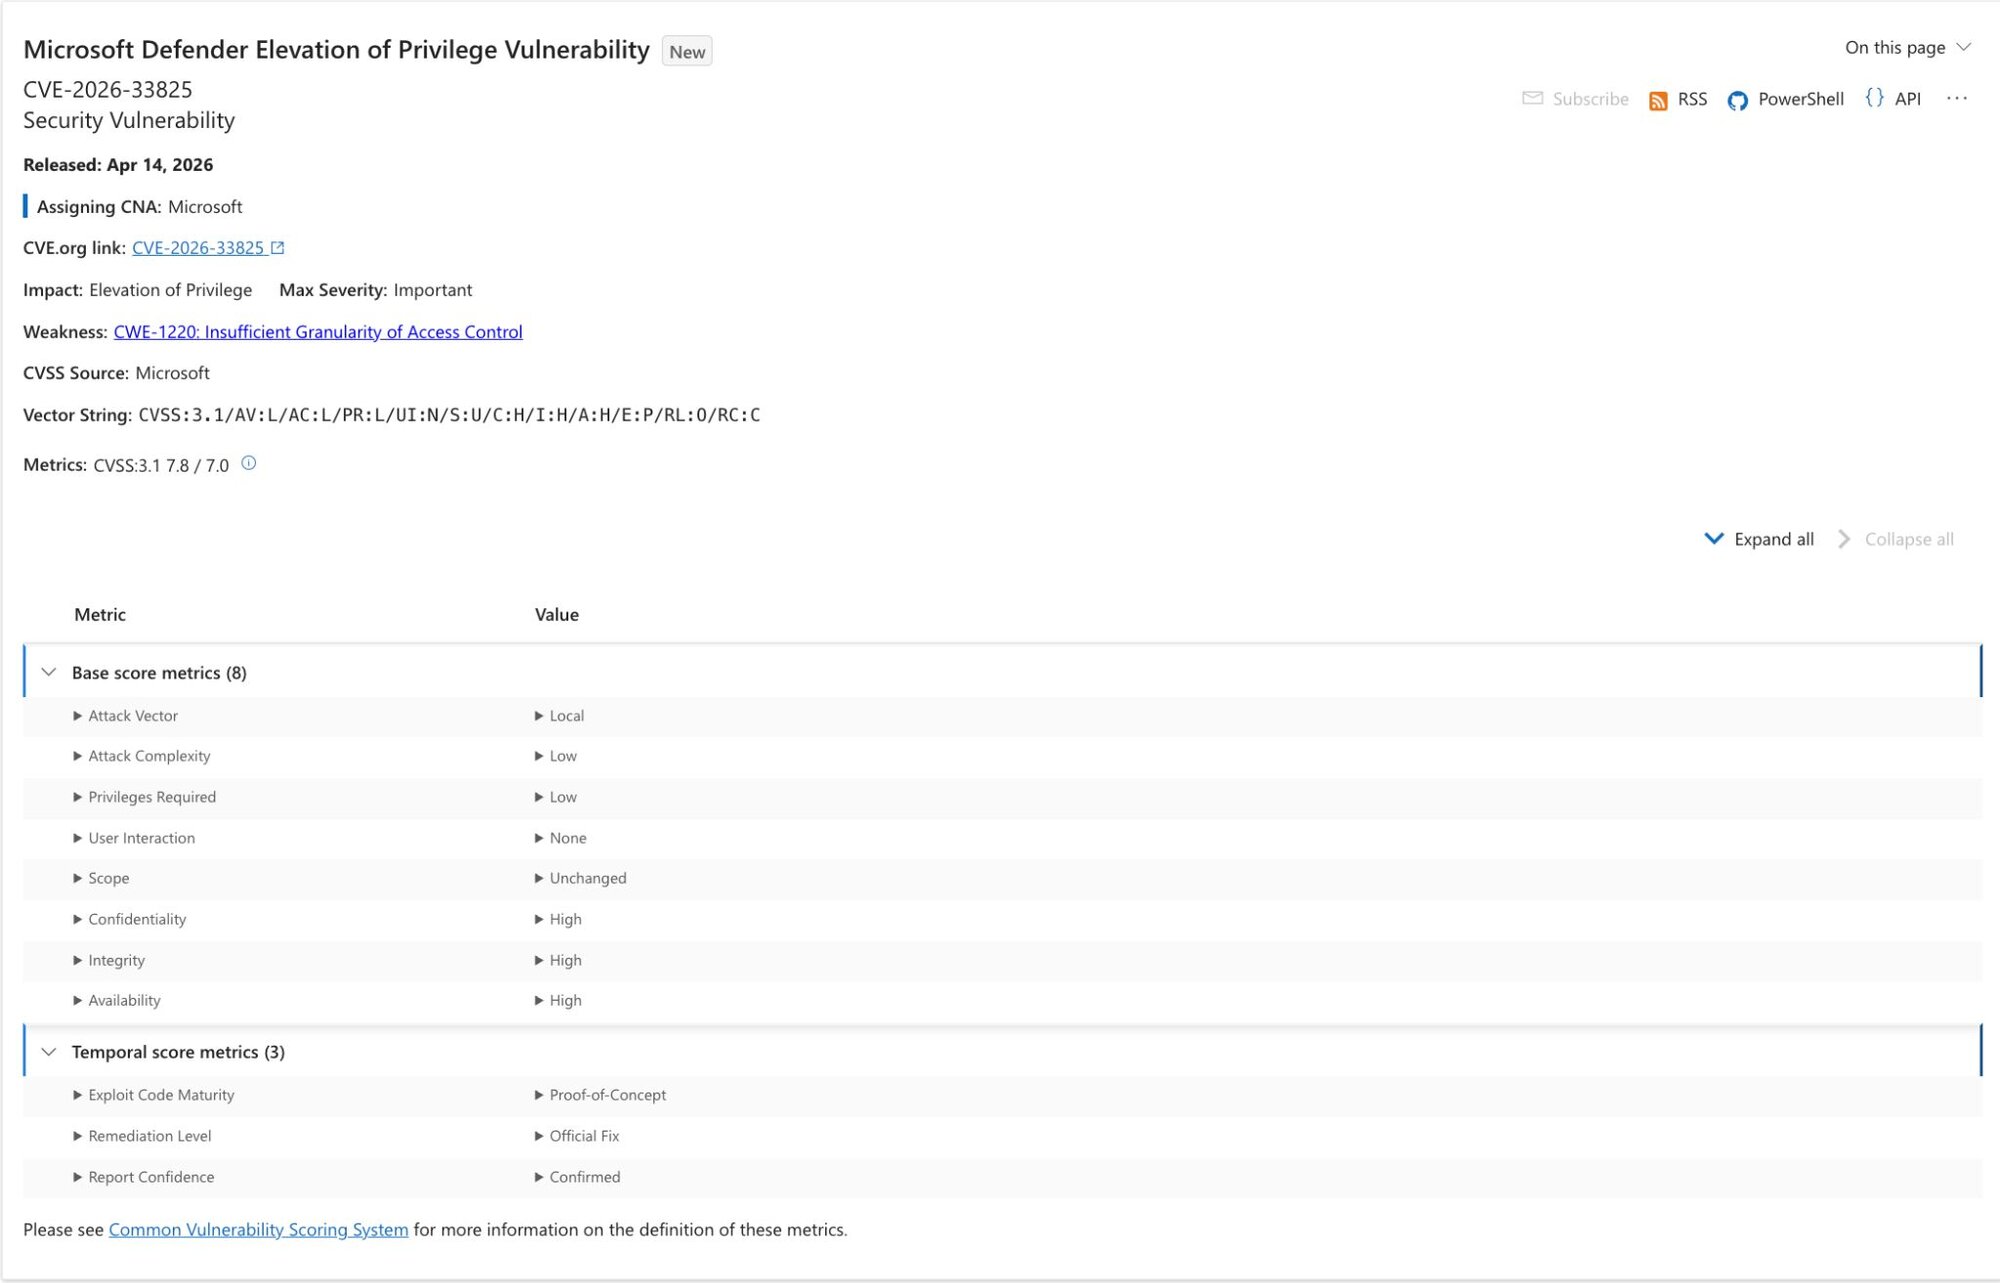Click the Subscribe envelope icon

coord(1532,98)
